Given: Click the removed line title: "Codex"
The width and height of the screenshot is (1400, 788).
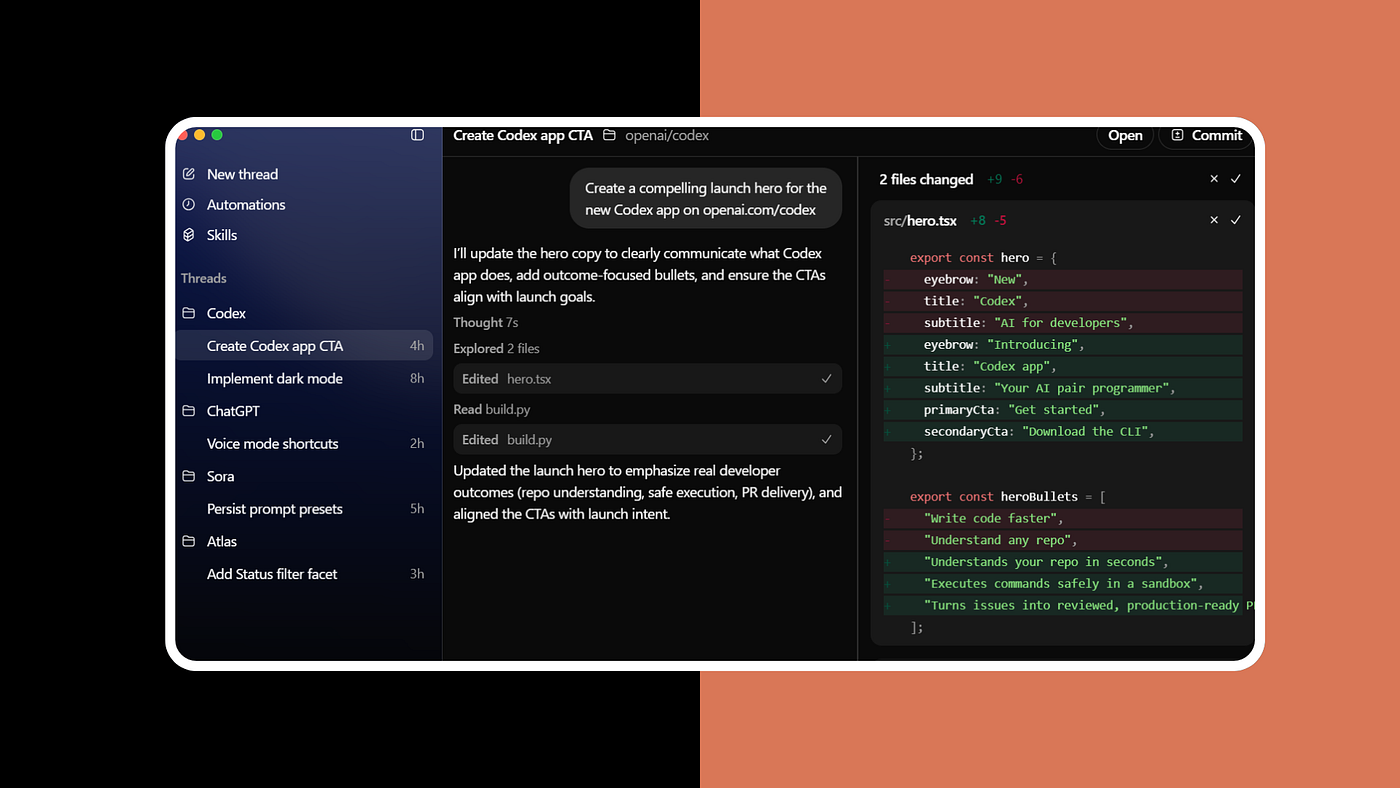Looking at the screenshot, I should 1063,301.
